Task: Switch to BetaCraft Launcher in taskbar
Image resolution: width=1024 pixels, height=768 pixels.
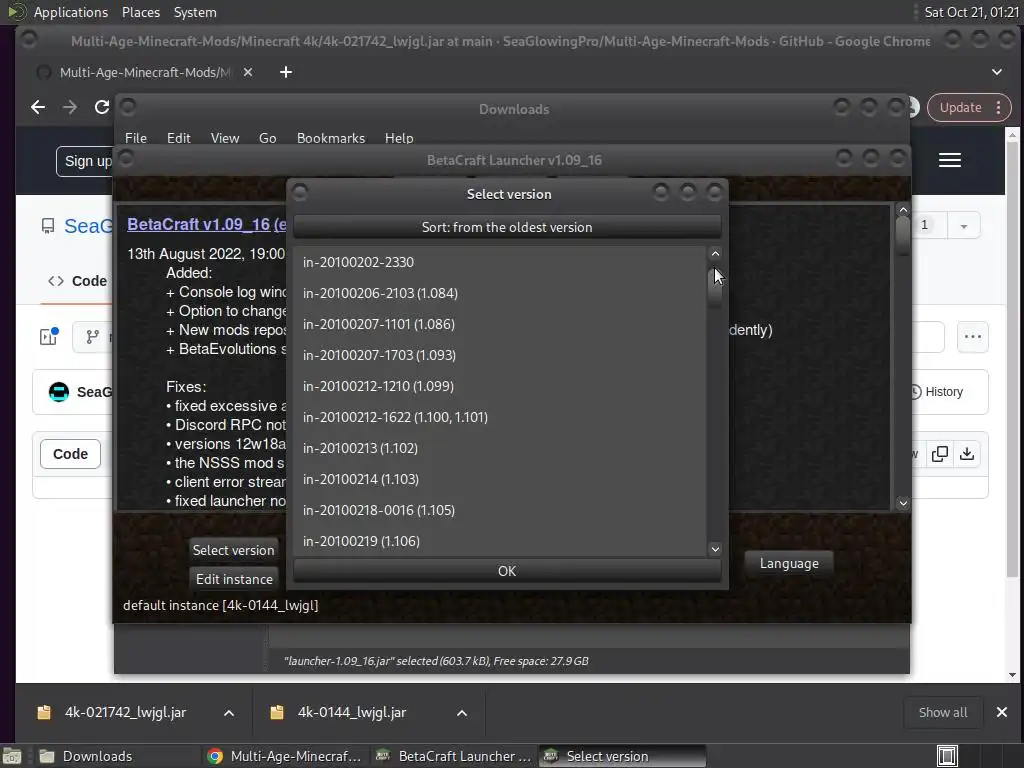Action: point(454,756)
